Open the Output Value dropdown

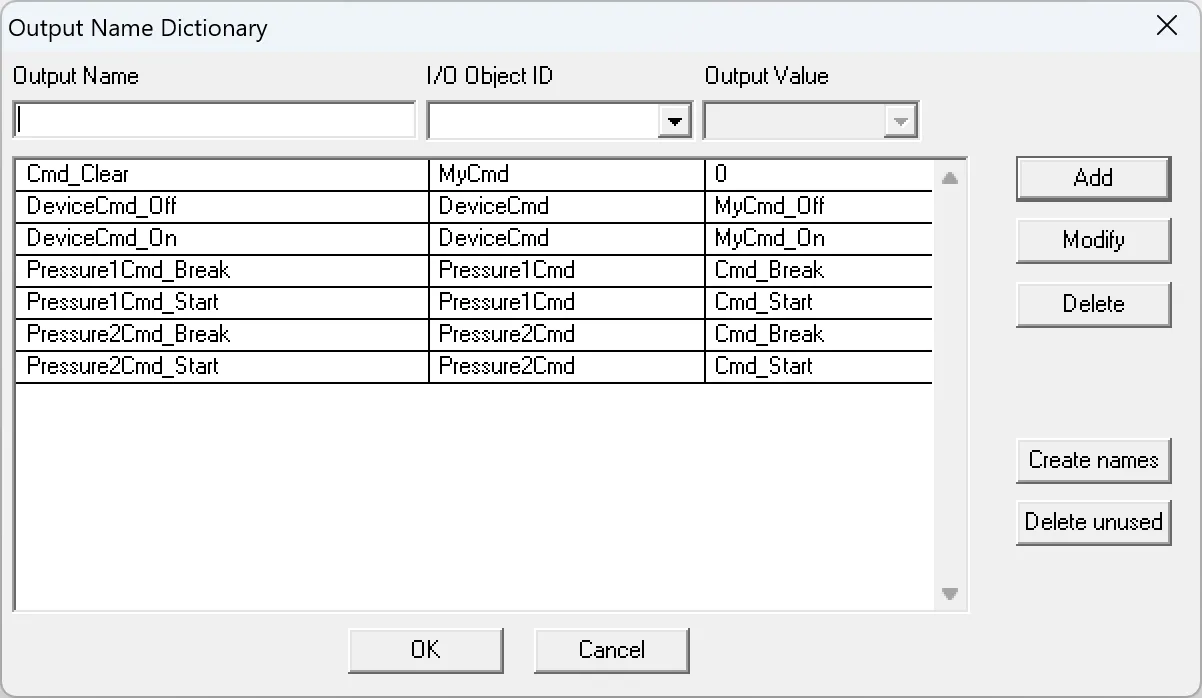tap(899, 120)
